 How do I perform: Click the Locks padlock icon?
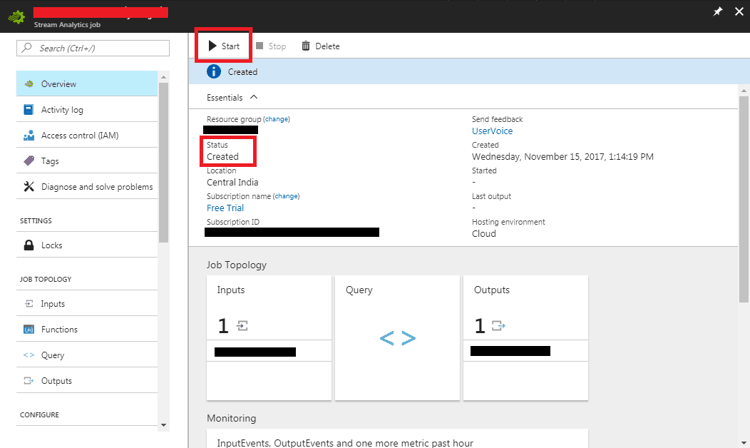coord(29,245)
